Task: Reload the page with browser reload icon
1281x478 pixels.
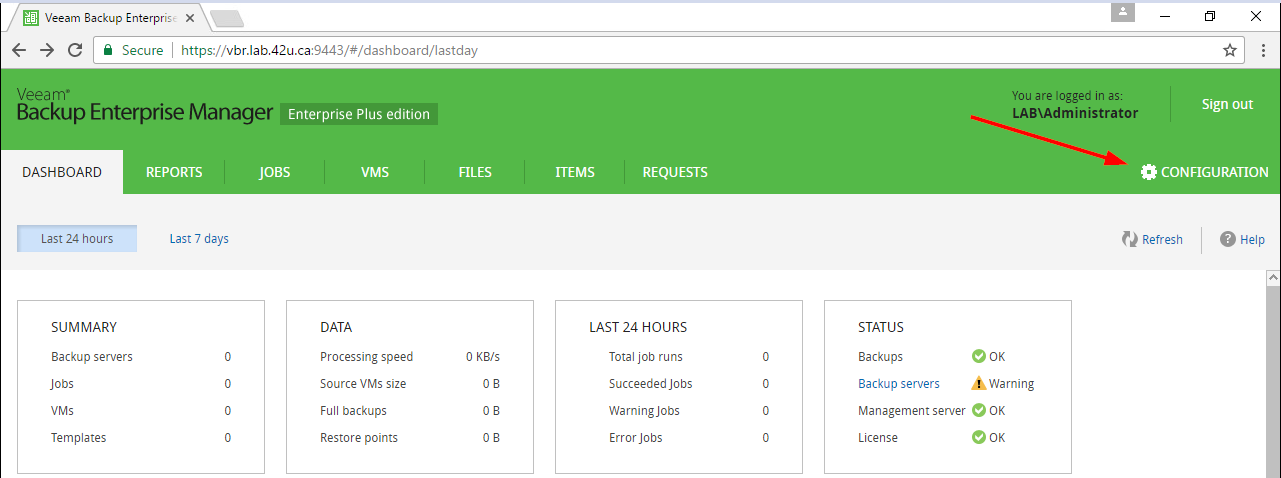Action: (x=75, y=50)
